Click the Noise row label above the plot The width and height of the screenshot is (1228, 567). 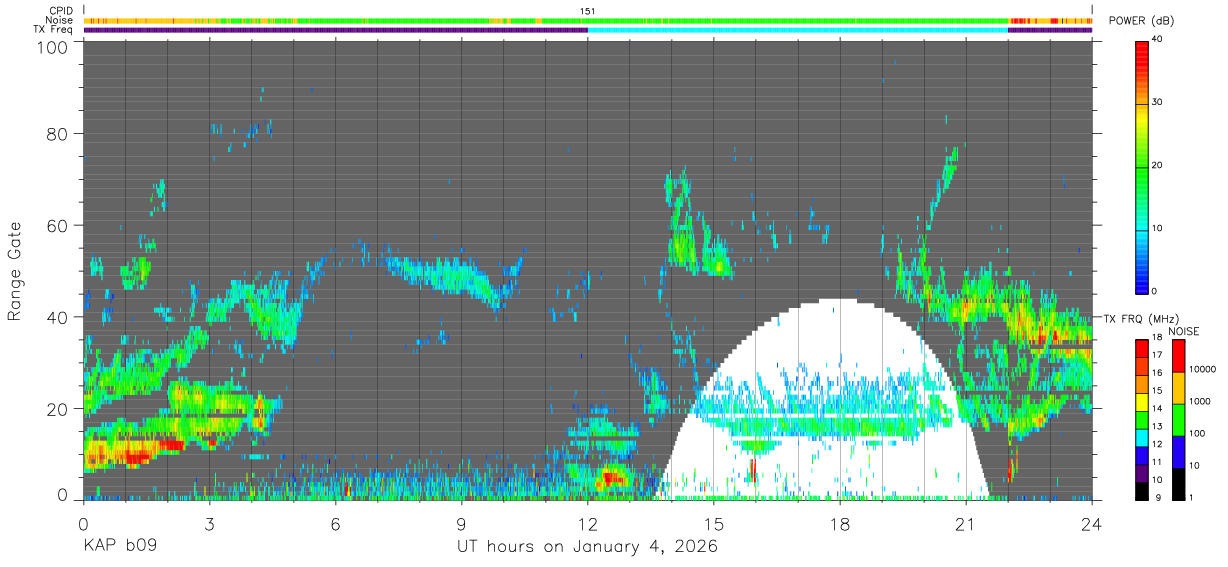click(58, 20)
